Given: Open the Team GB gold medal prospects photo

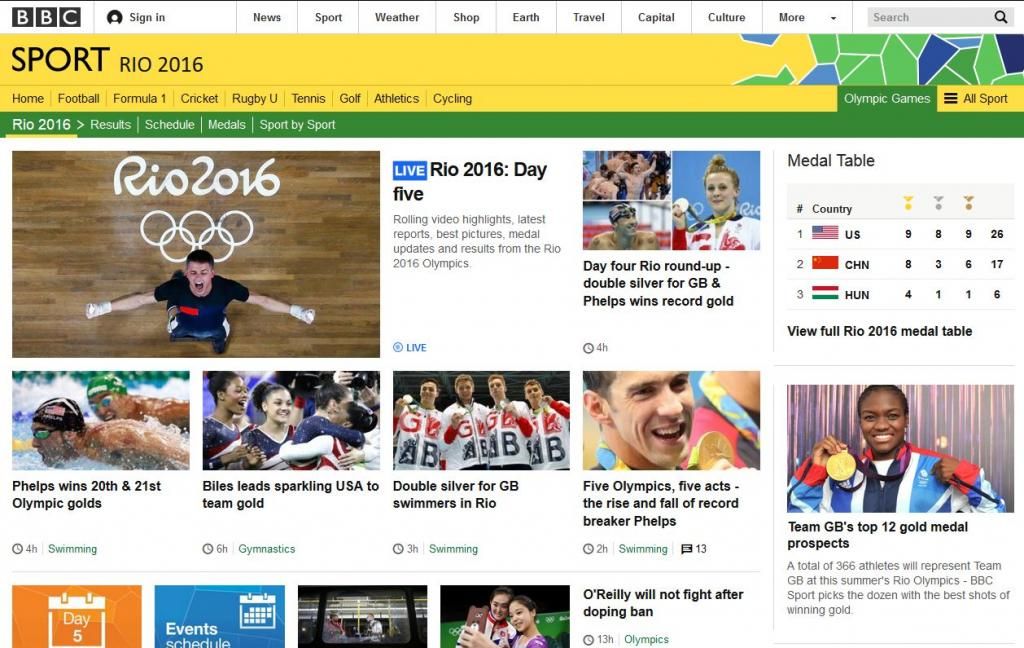Looking at the screenshot, I should click(900, 448).
